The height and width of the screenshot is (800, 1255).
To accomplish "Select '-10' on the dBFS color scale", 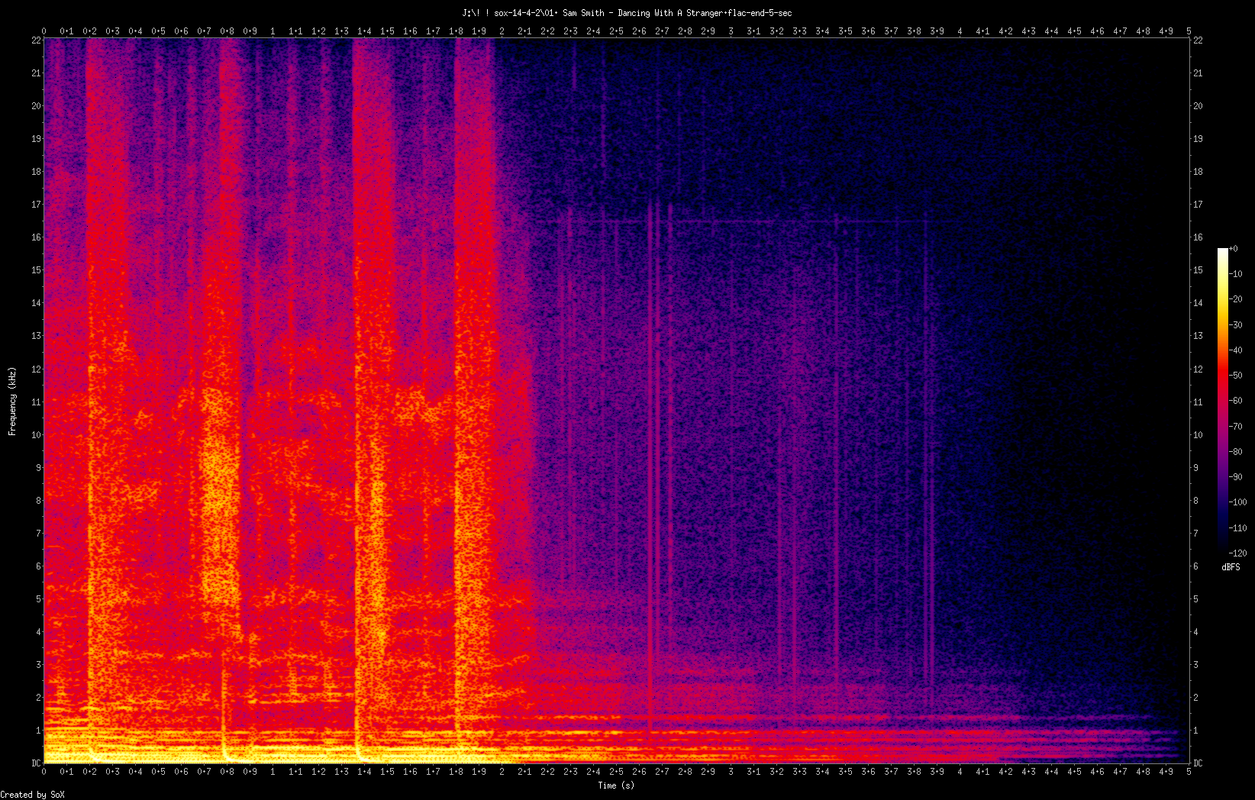I will pos(1236,274).
